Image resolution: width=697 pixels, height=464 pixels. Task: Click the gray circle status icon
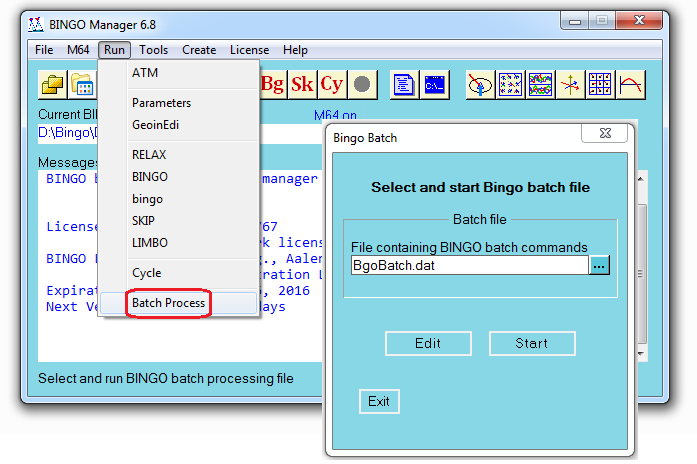362,84
